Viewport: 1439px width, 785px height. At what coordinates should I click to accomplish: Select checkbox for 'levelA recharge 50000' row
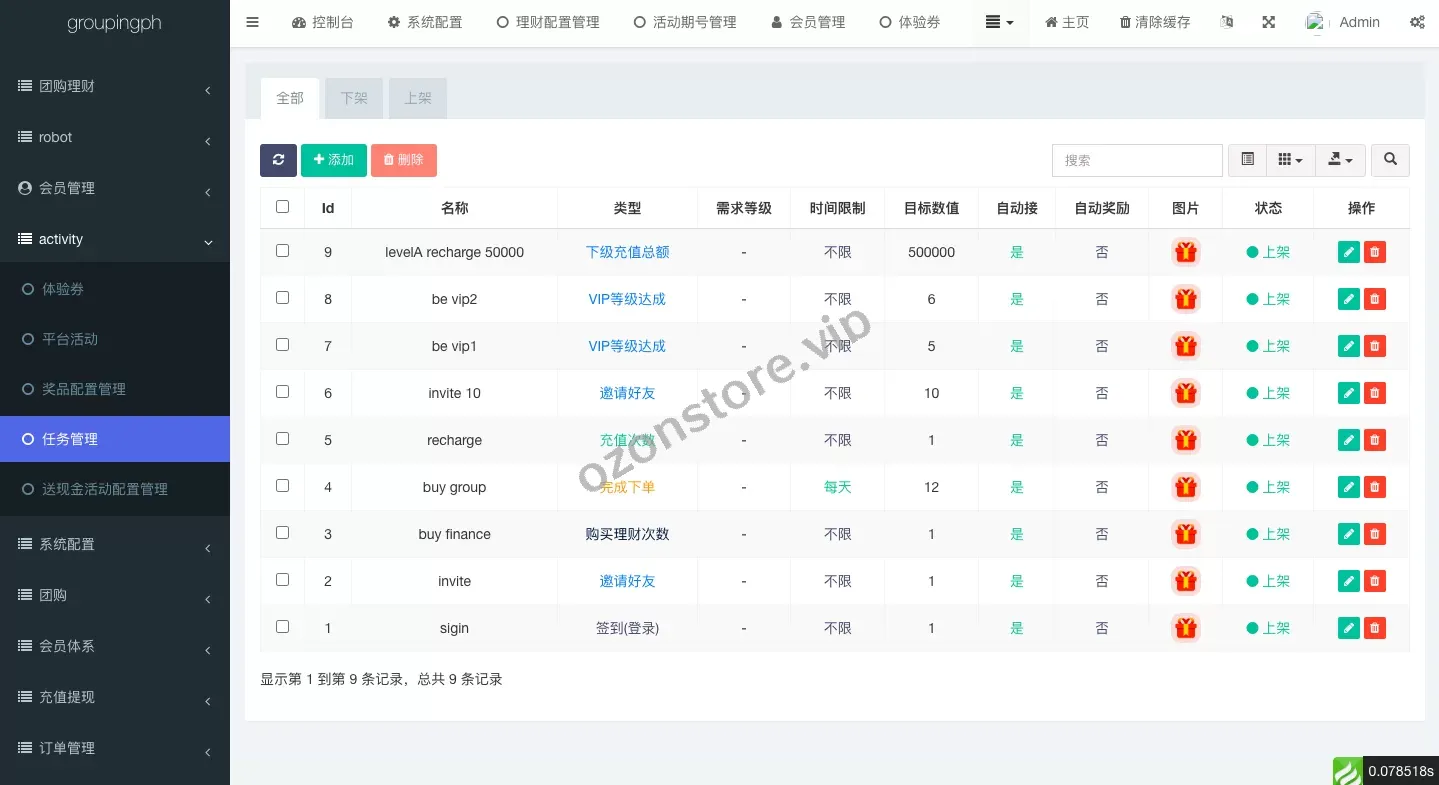click(x=282, y=251)
